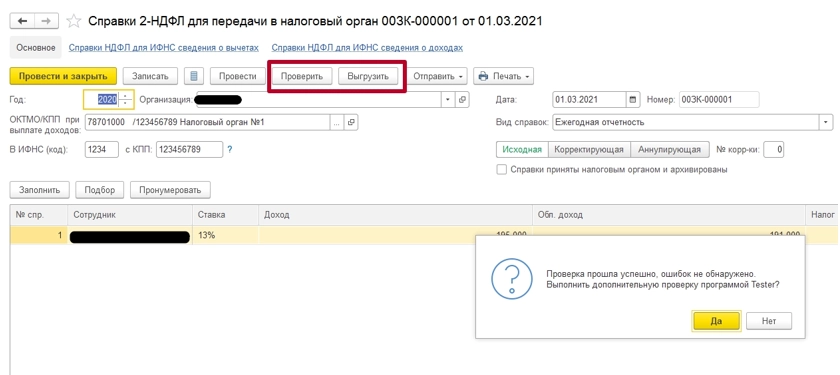Sort by Сотрудник column header
840x375 pixels.
(x=130, y=215)
